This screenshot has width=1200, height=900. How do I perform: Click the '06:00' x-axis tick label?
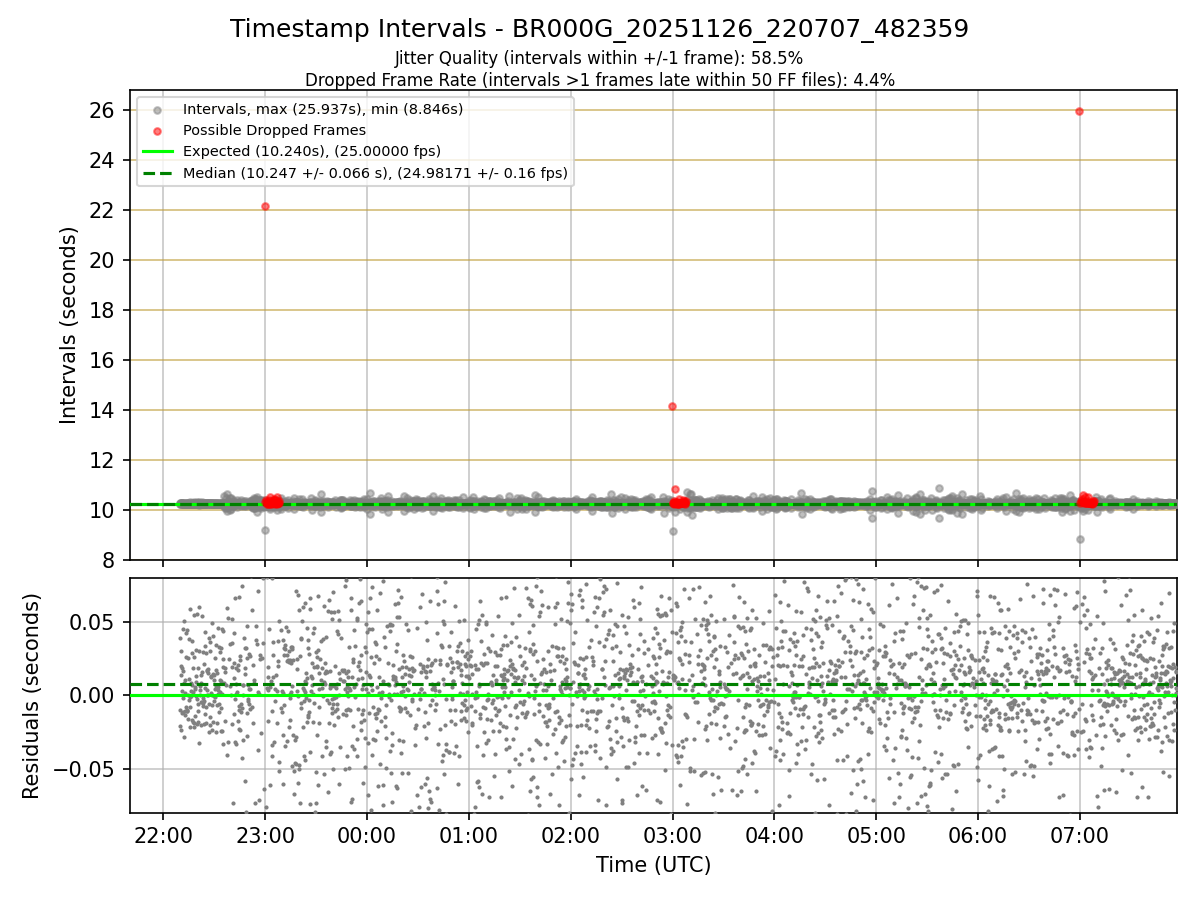point(978,835)
